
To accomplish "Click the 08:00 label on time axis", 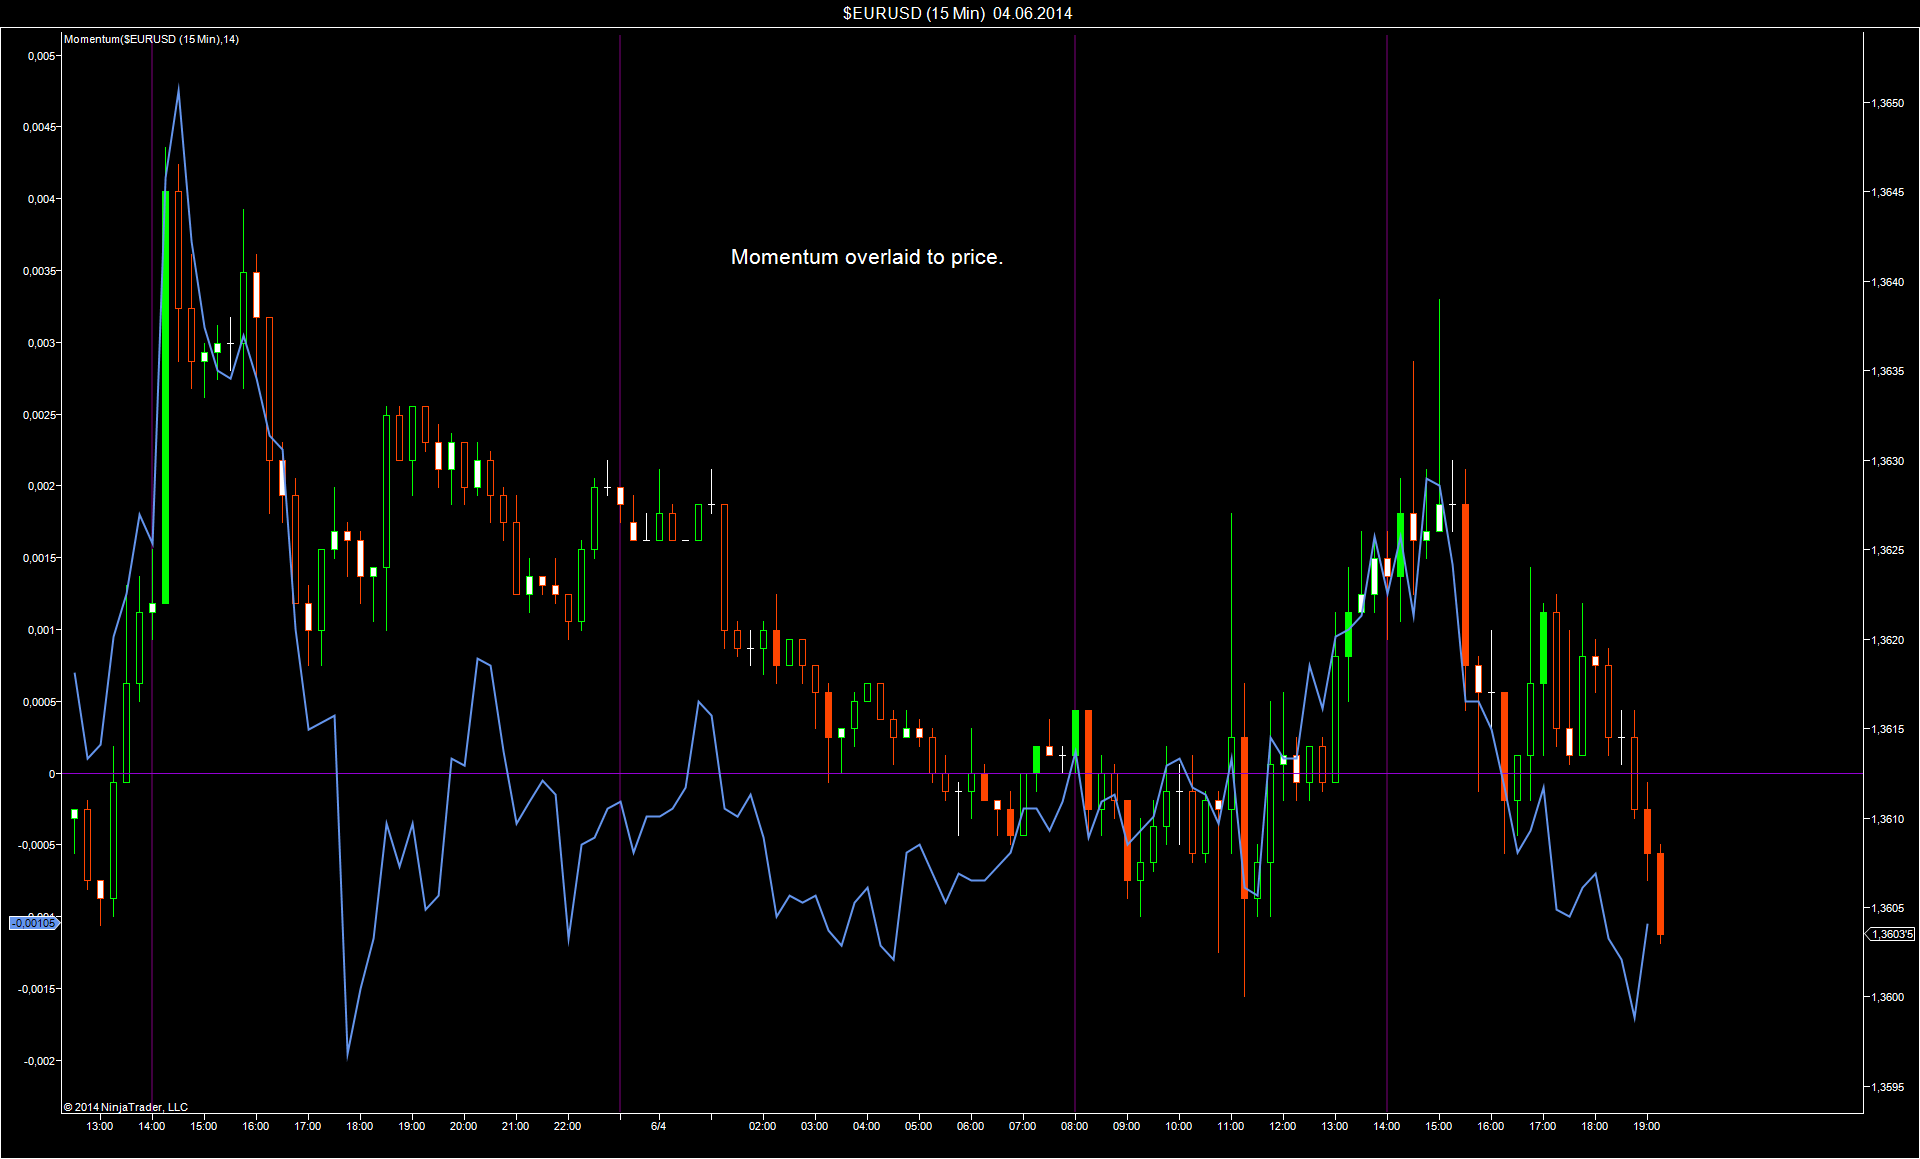I will coord(1074,1126).
